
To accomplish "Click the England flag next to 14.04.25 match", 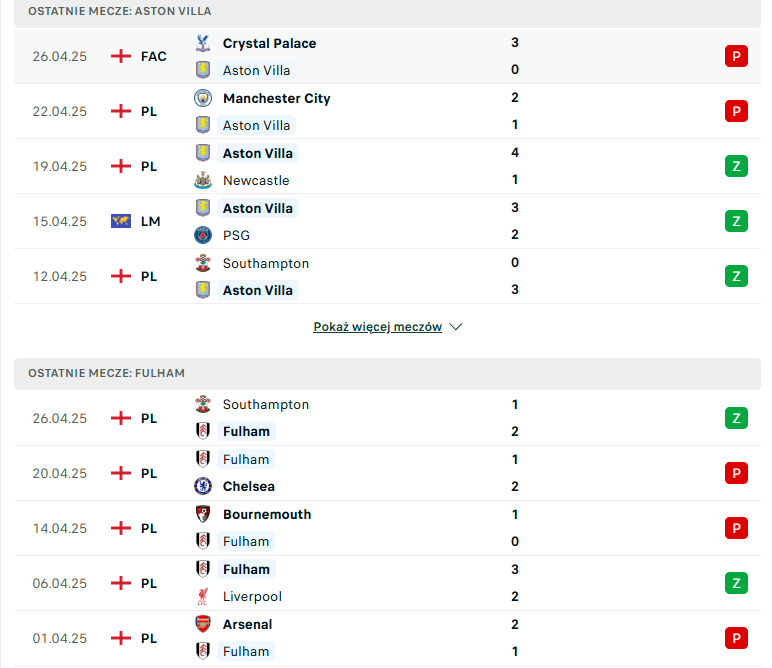I will (x=121, y=528).
